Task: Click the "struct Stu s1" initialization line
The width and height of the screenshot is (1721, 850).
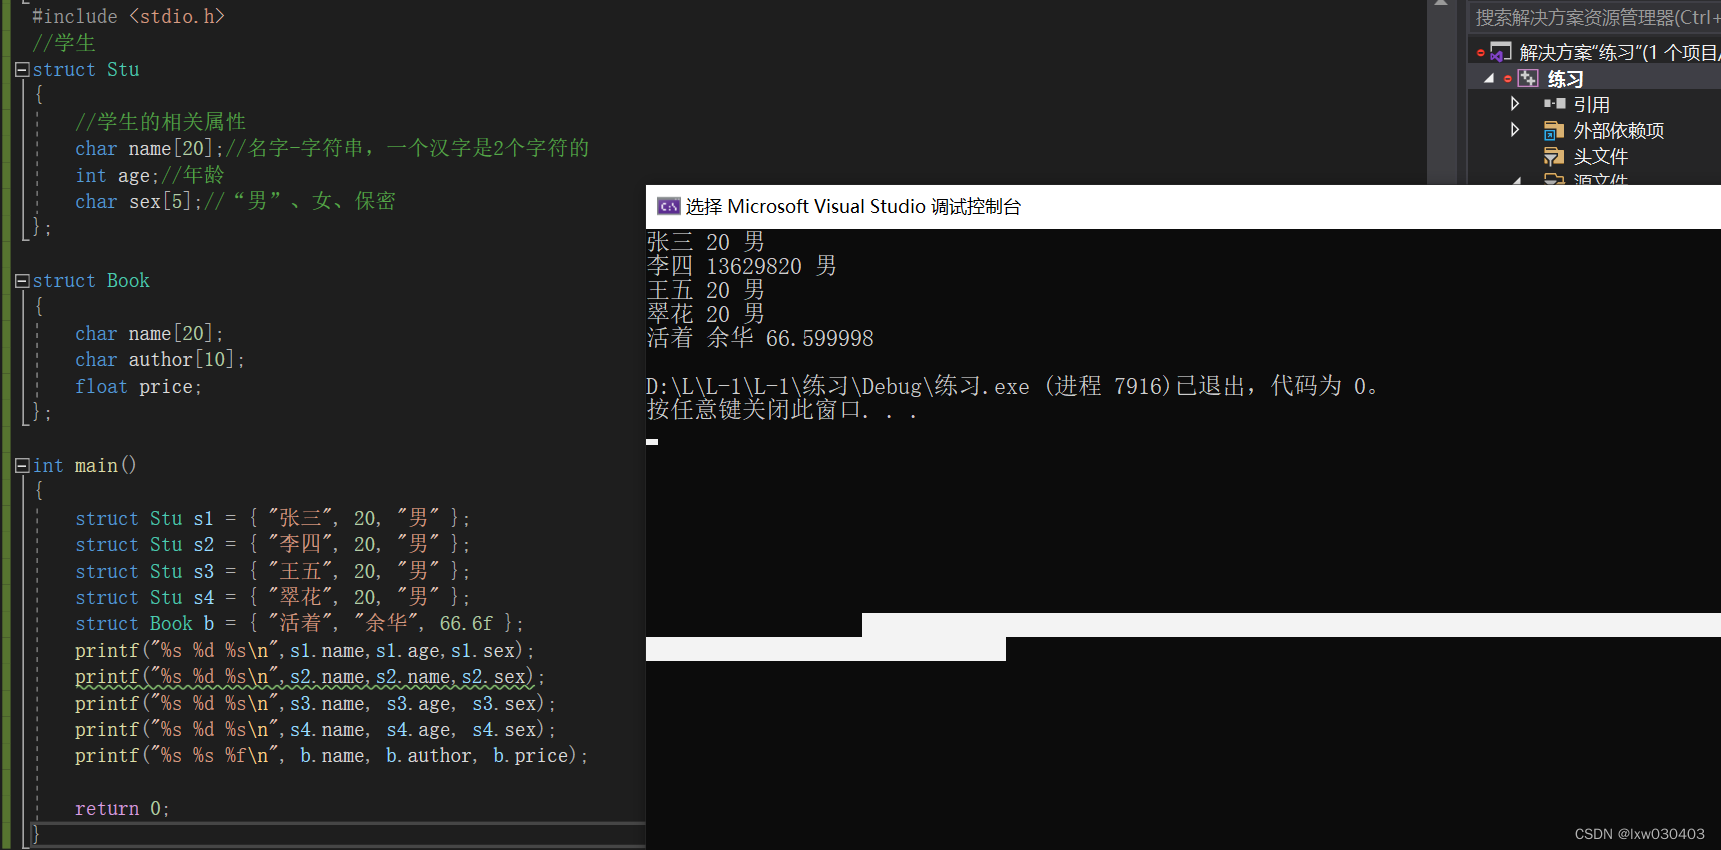Action: click(x=272, y=518)
